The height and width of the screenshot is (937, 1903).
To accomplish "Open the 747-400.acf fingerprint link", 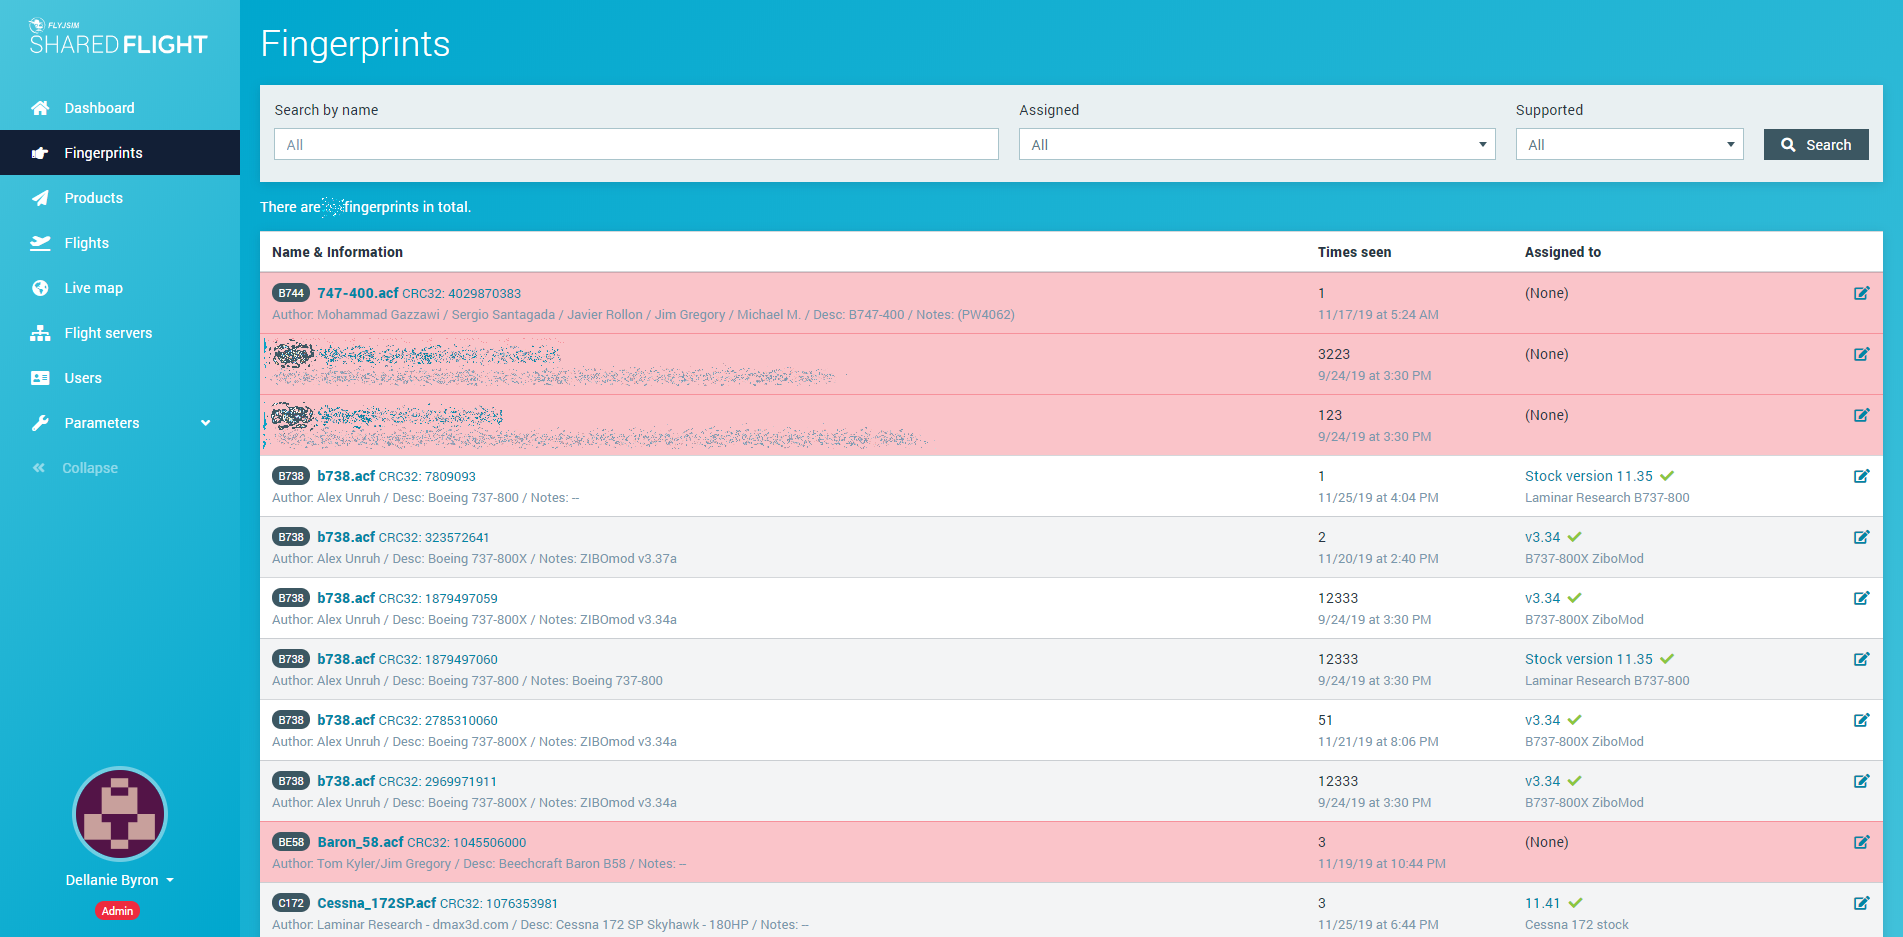I will tap(358, 293).
